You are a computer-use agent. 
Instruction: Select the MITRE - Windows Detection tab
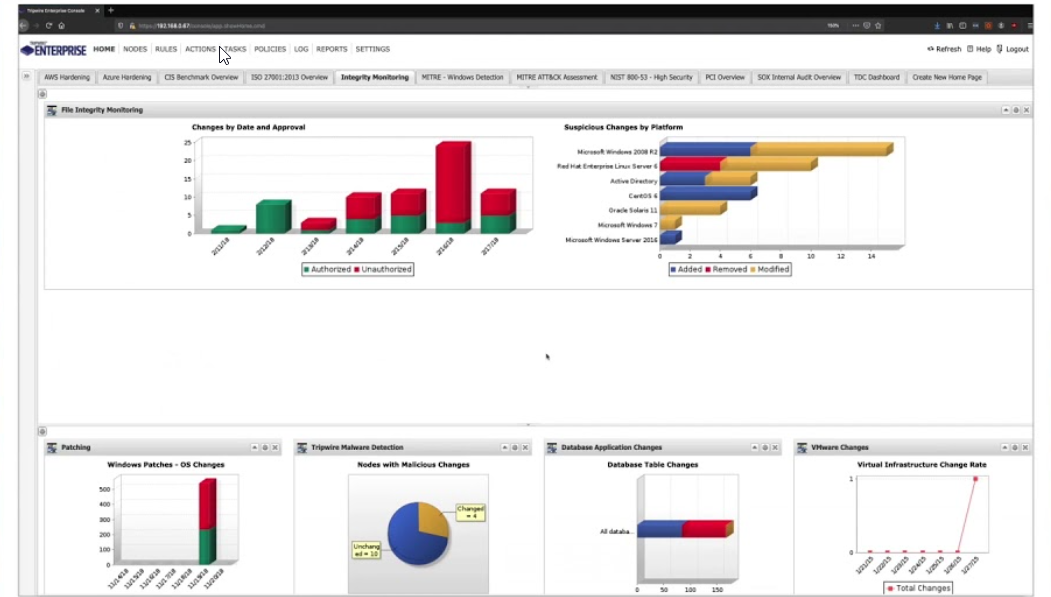pos(462,77)
